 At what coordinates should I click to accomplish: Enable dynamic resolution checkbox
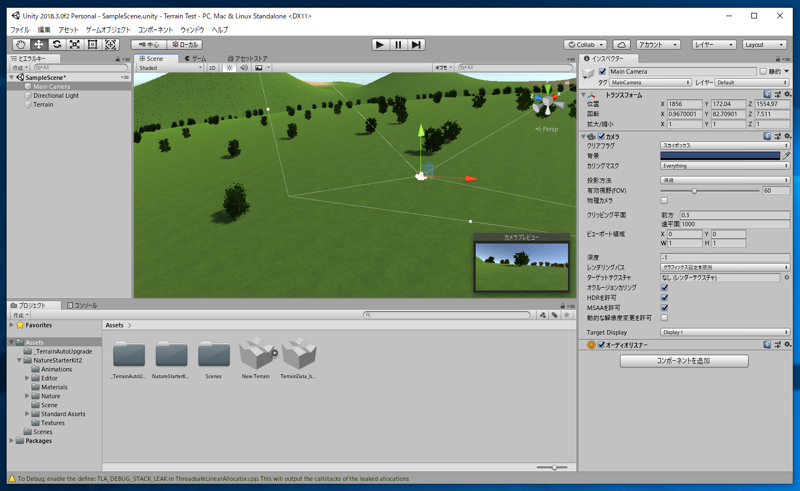pos(664,318)
